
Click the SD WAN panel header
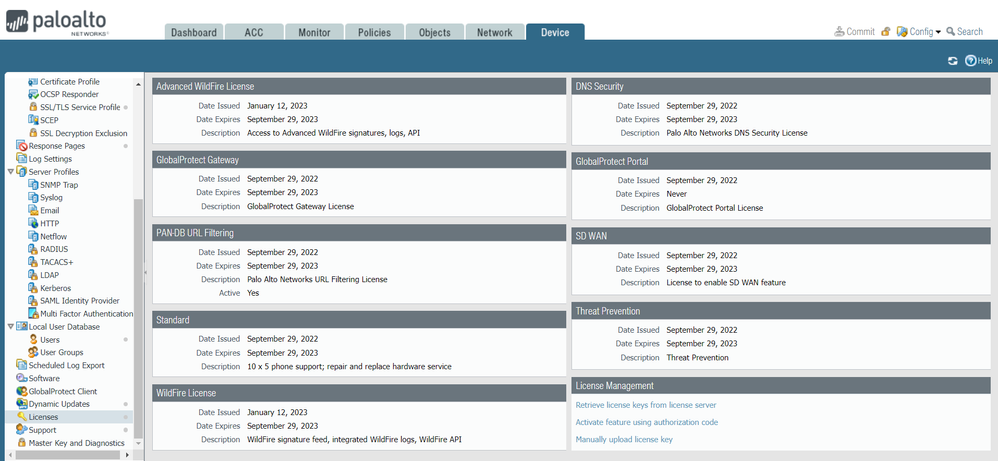point(781,236)
